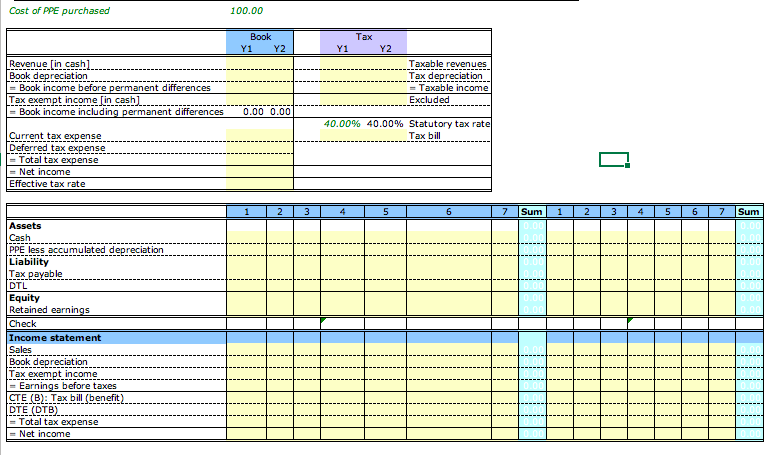Select the 'Cost of PPE purchased' label cell
Screen dimensions: 778x455
(59, 10)
